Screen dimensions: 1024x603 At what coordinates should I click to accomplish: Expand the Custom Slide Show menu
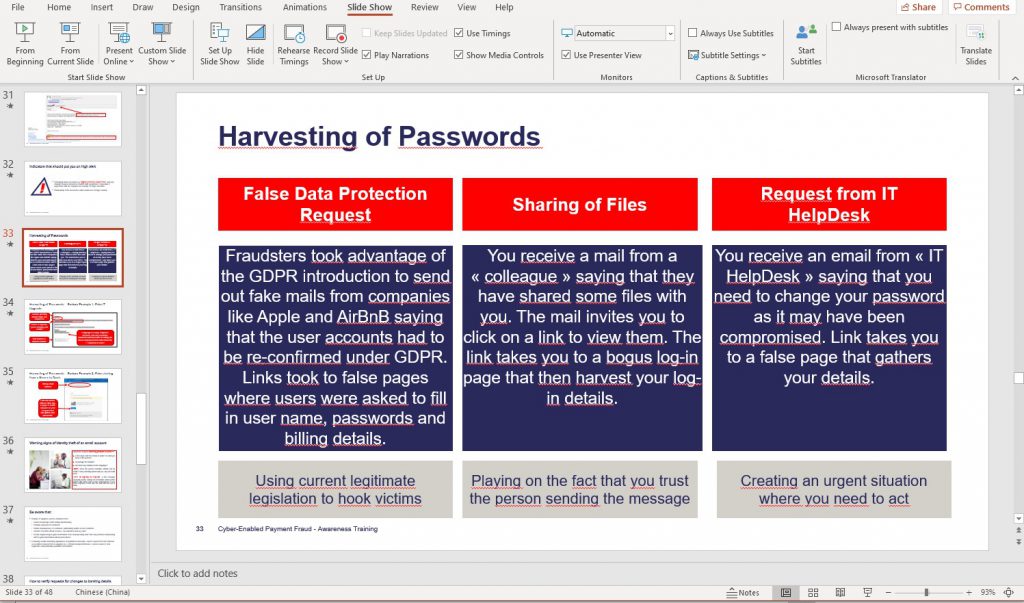click(162, 44)
